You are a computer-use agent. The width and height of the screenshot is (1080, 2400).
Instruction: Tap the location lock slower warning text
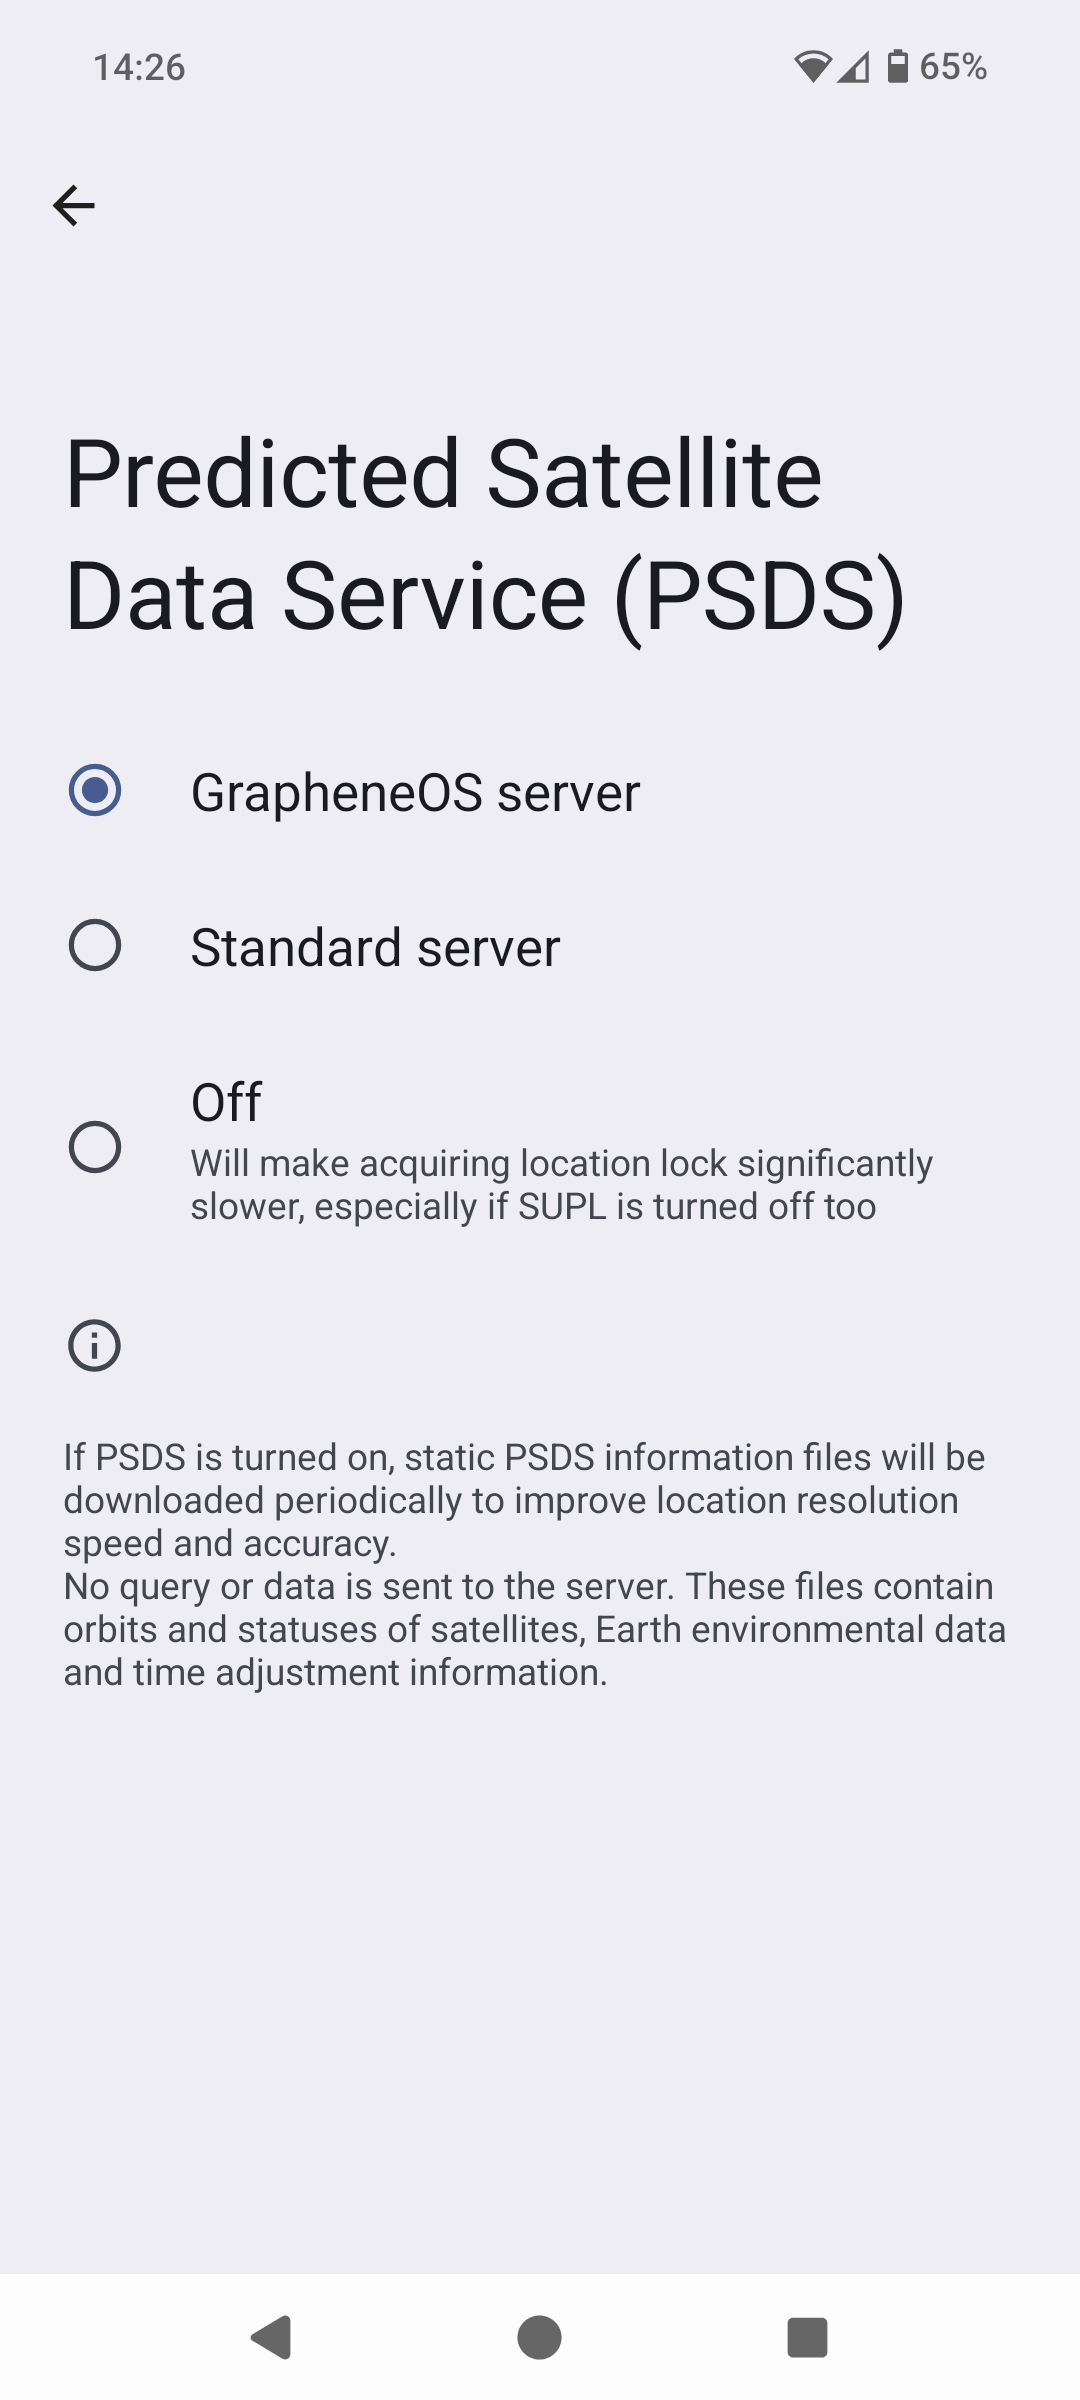point(561,1185)
